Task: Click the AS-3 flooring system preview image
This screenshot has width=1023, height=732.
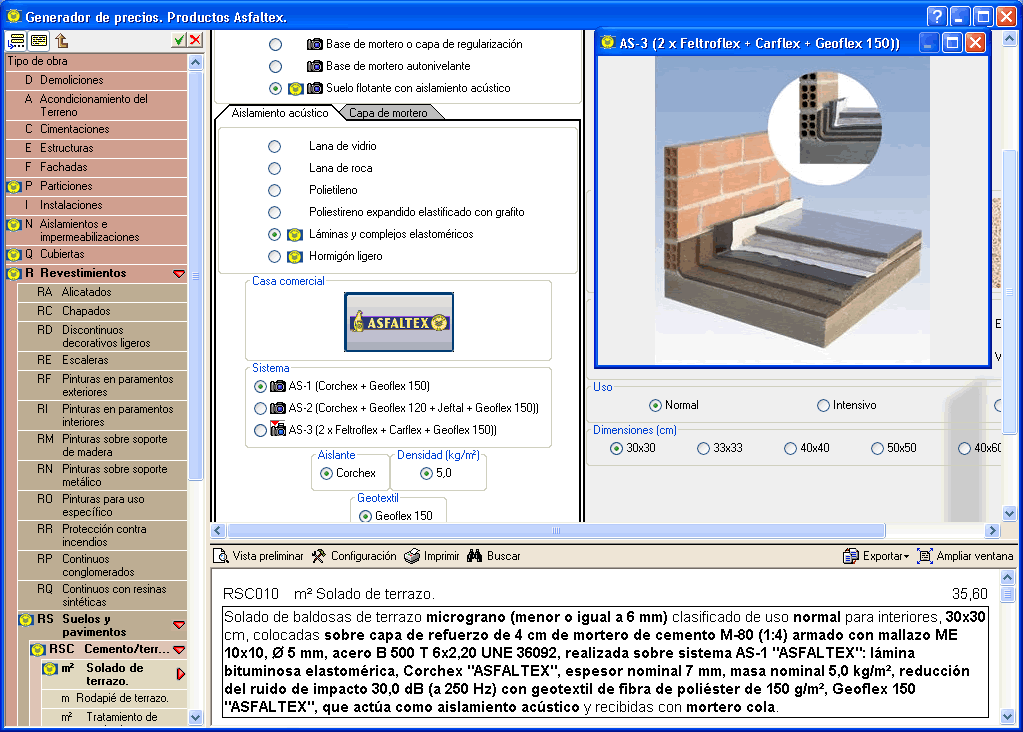Action: point(793,211)
